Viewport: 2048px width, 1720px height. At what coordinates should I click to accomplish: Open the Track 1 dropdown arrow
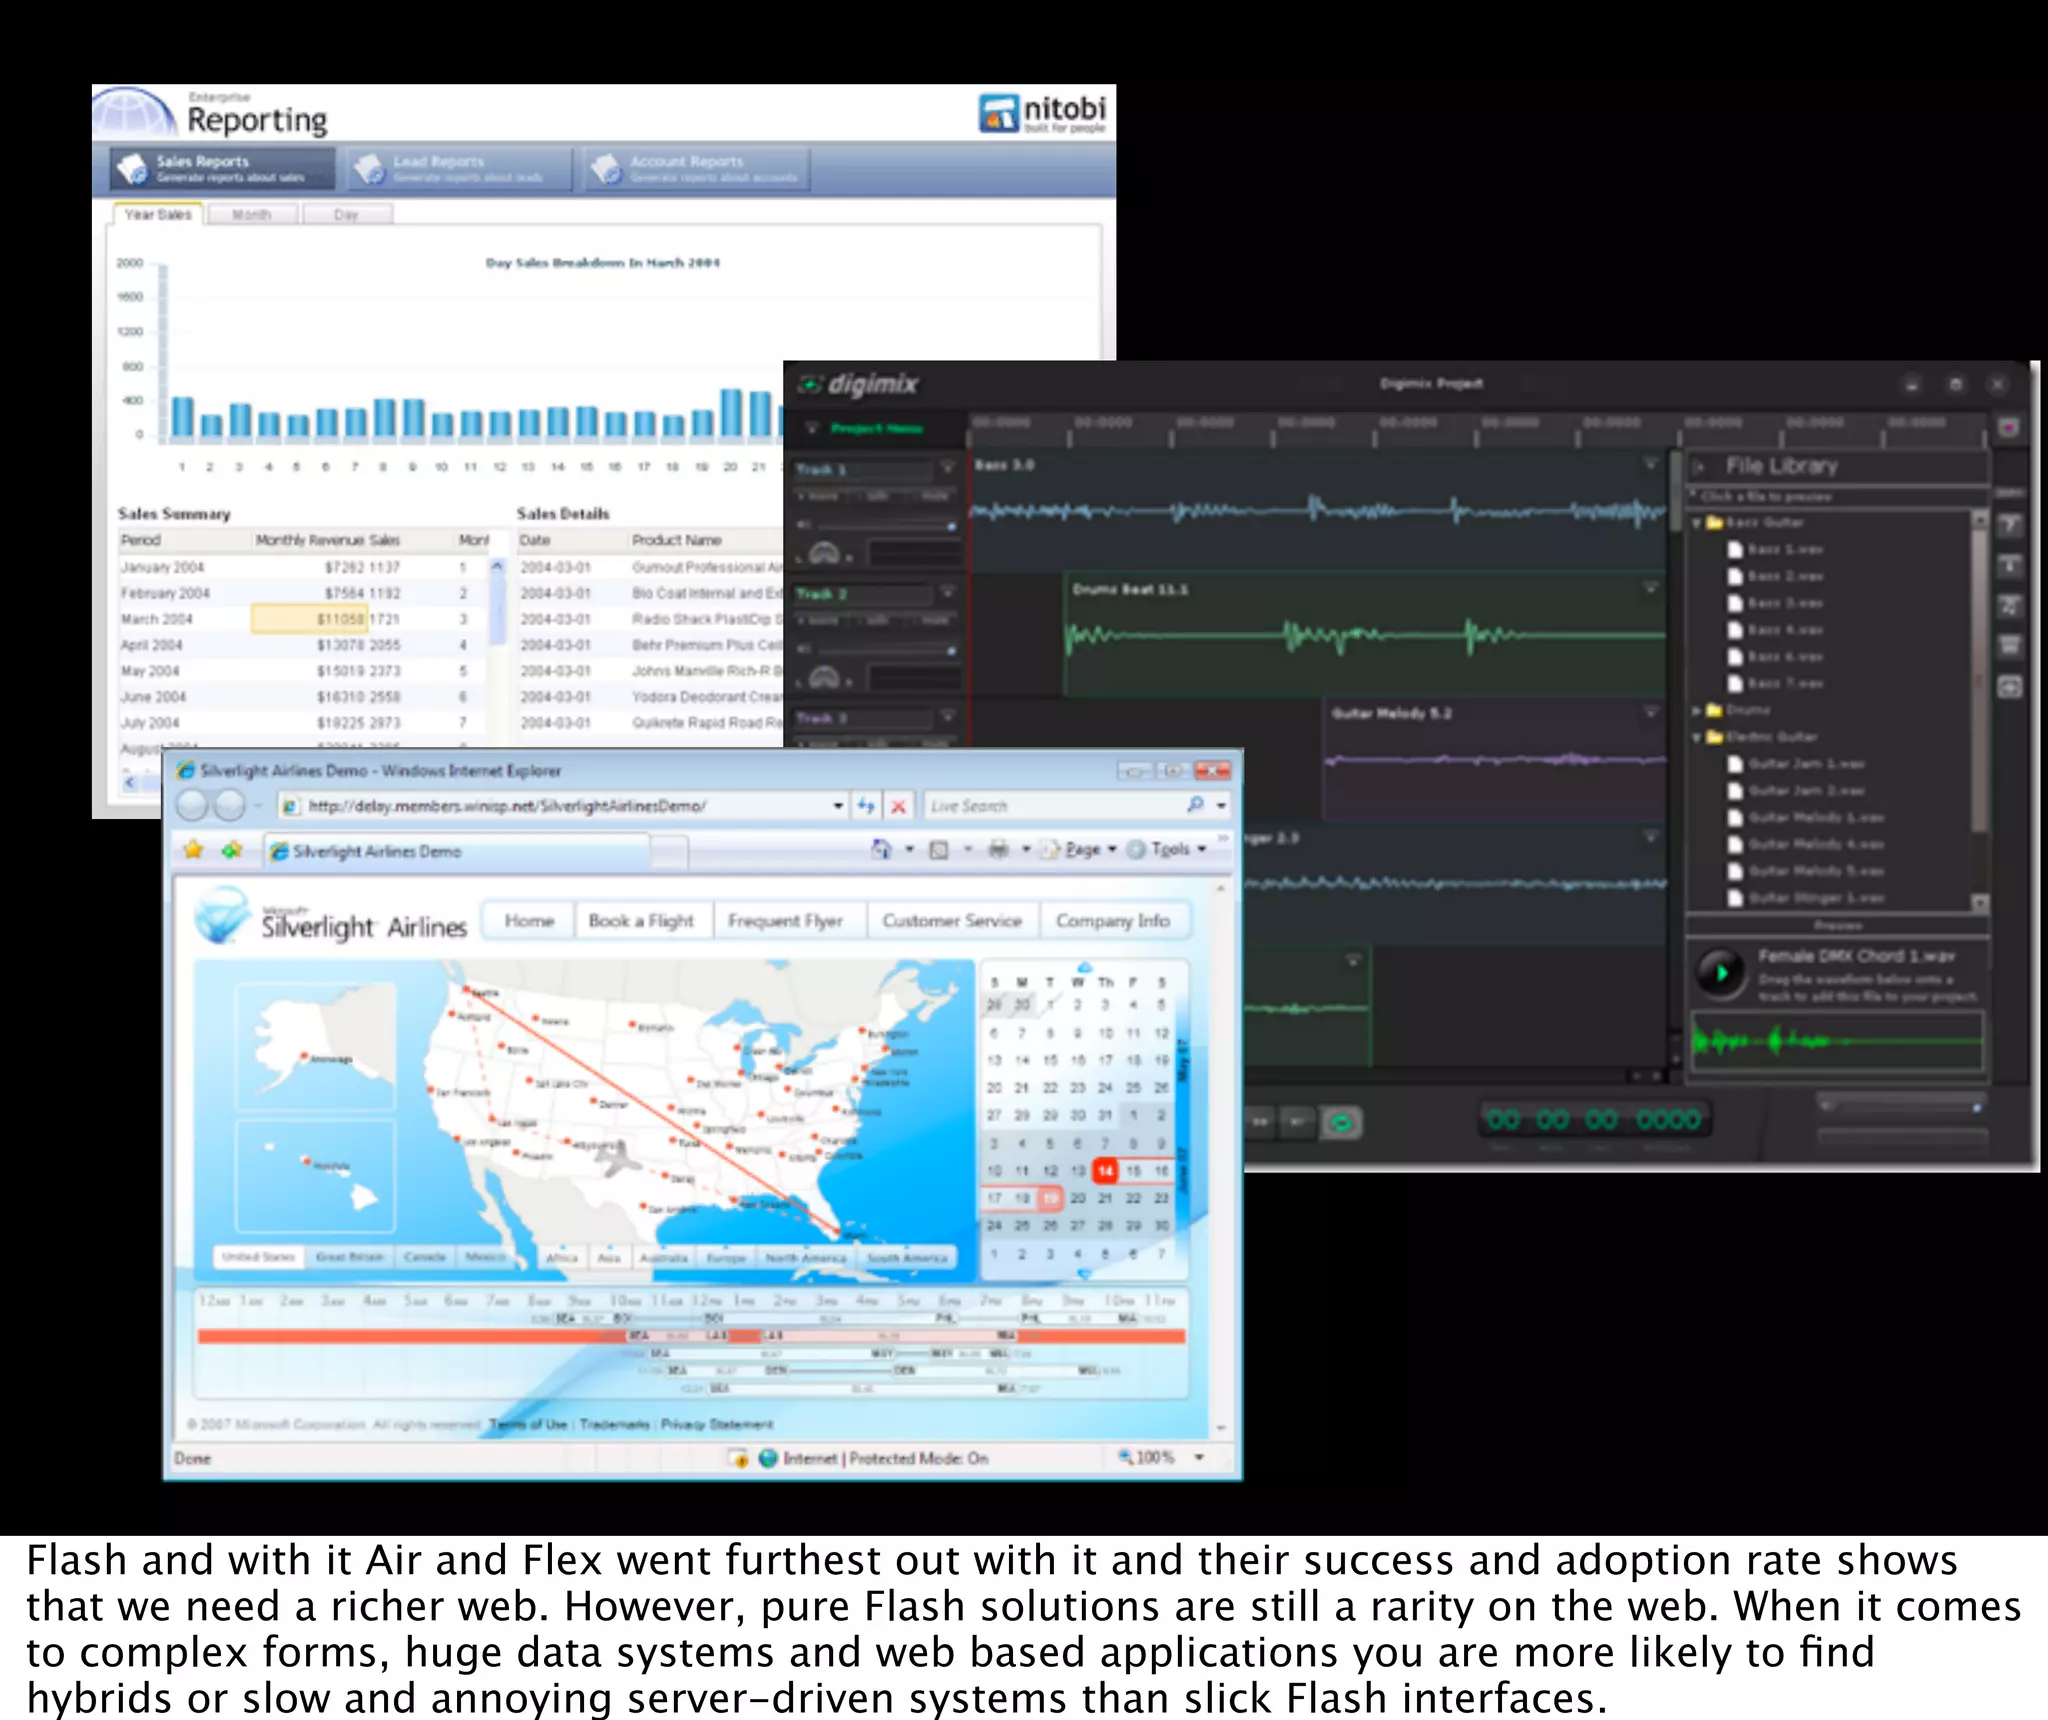pos(947,467)
